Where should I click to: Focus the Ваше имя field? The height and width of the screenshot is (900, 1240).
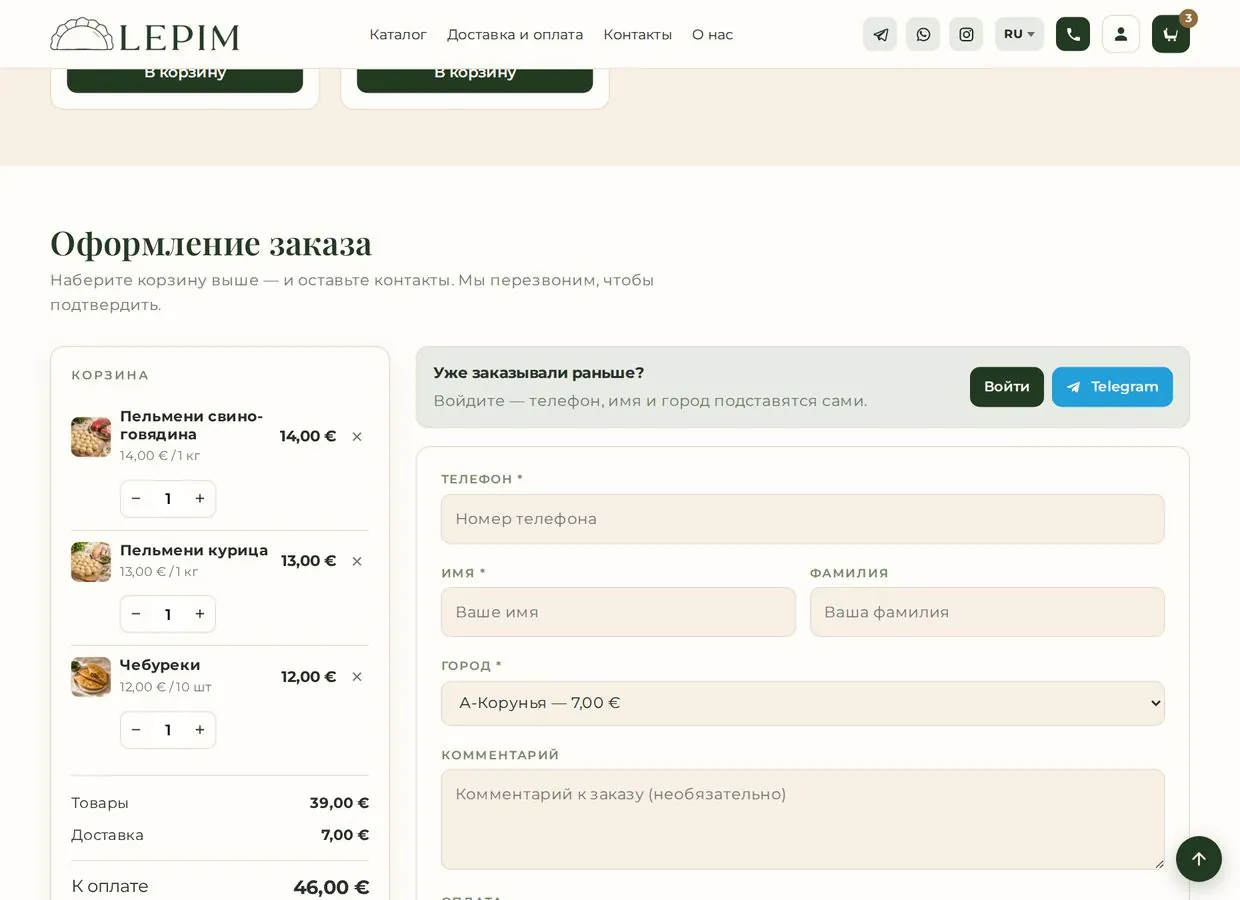pyautogui.click(x=618, y=612)
